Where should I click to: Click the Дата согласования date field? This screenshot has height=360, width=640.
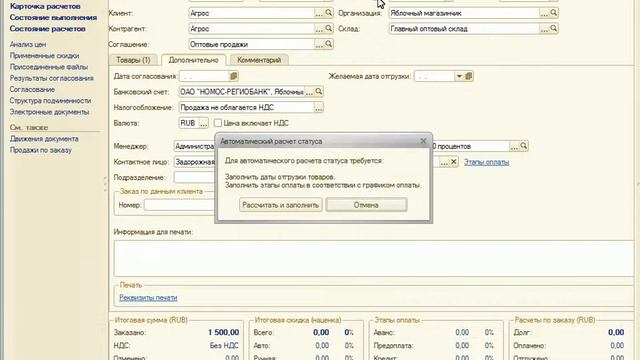coord(204,76)
